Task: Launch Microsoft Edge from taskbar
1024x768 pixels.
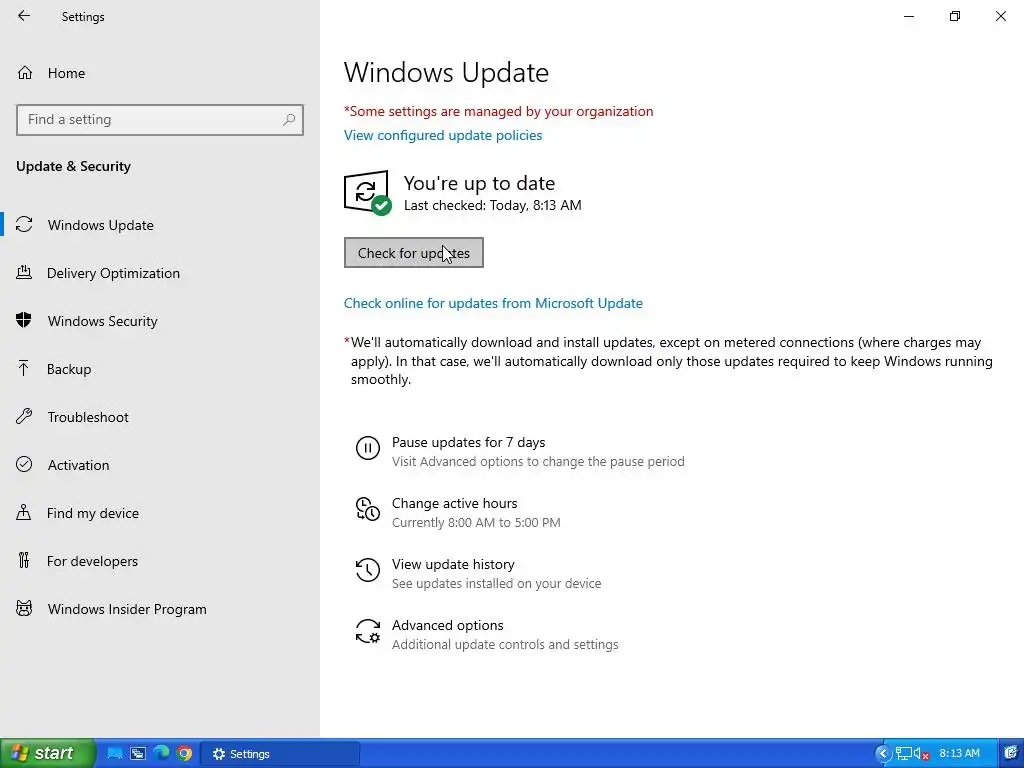Action: (161, 753)
